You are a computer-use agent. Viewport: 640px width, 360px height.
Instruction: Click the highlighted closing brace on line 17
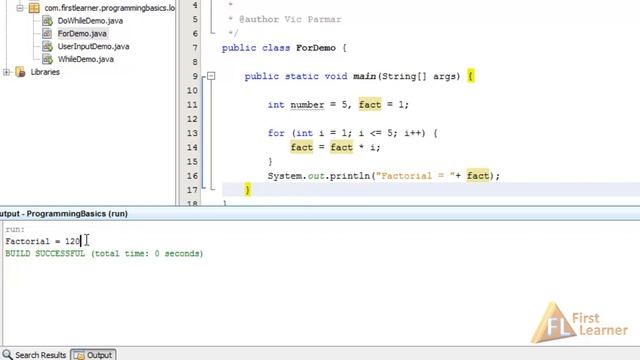[247, 190]
